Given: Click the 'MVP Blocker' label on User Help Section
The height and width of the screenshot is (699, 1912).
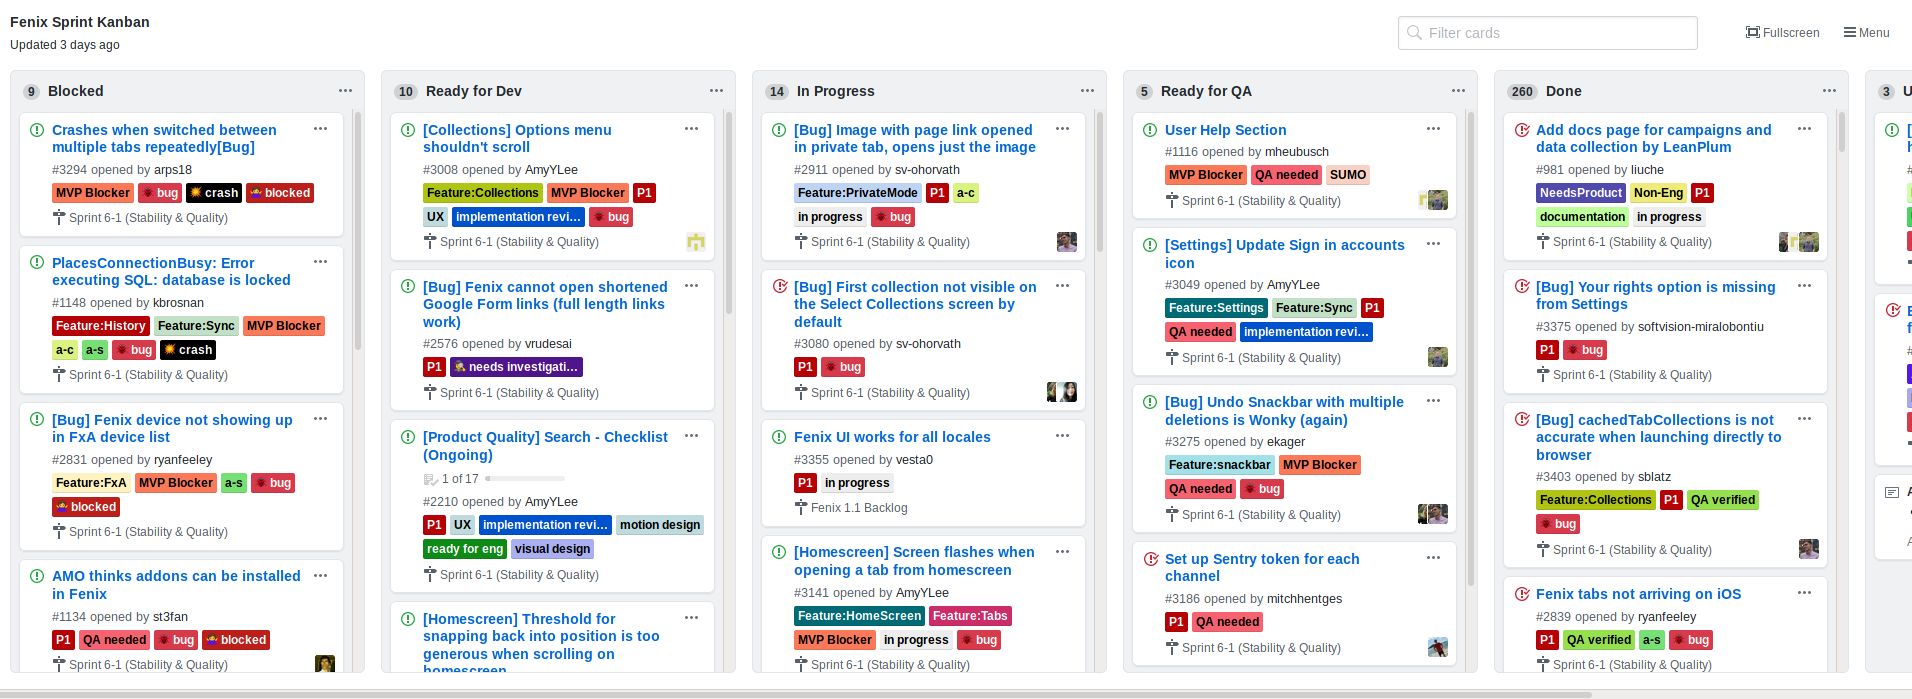Looking at the screenshot, I should point(1205,175).
